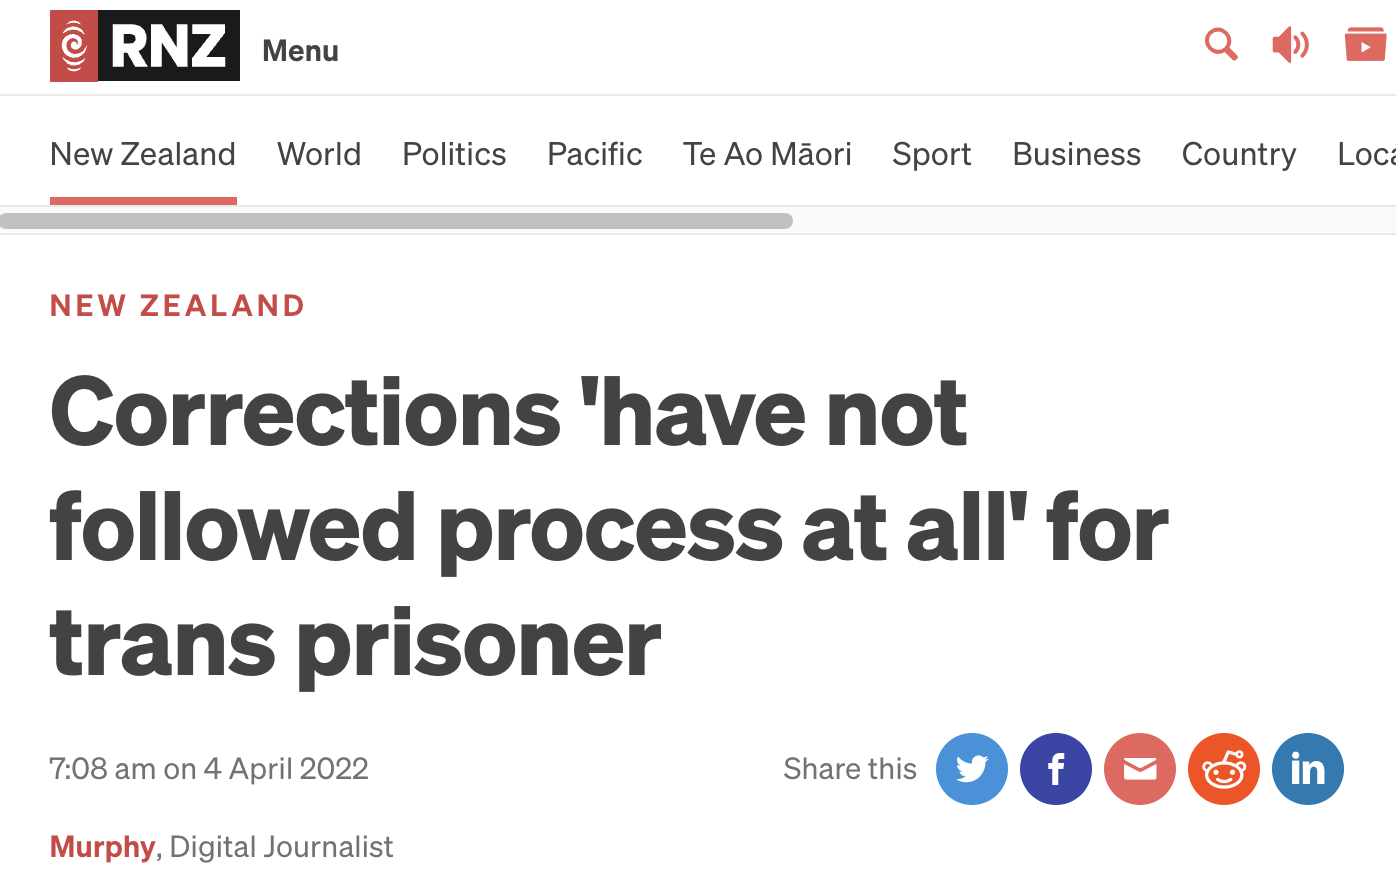Viewport: 1396px width, 890px height.
Task: Open the video player icon
Action: pos(1365,45)
